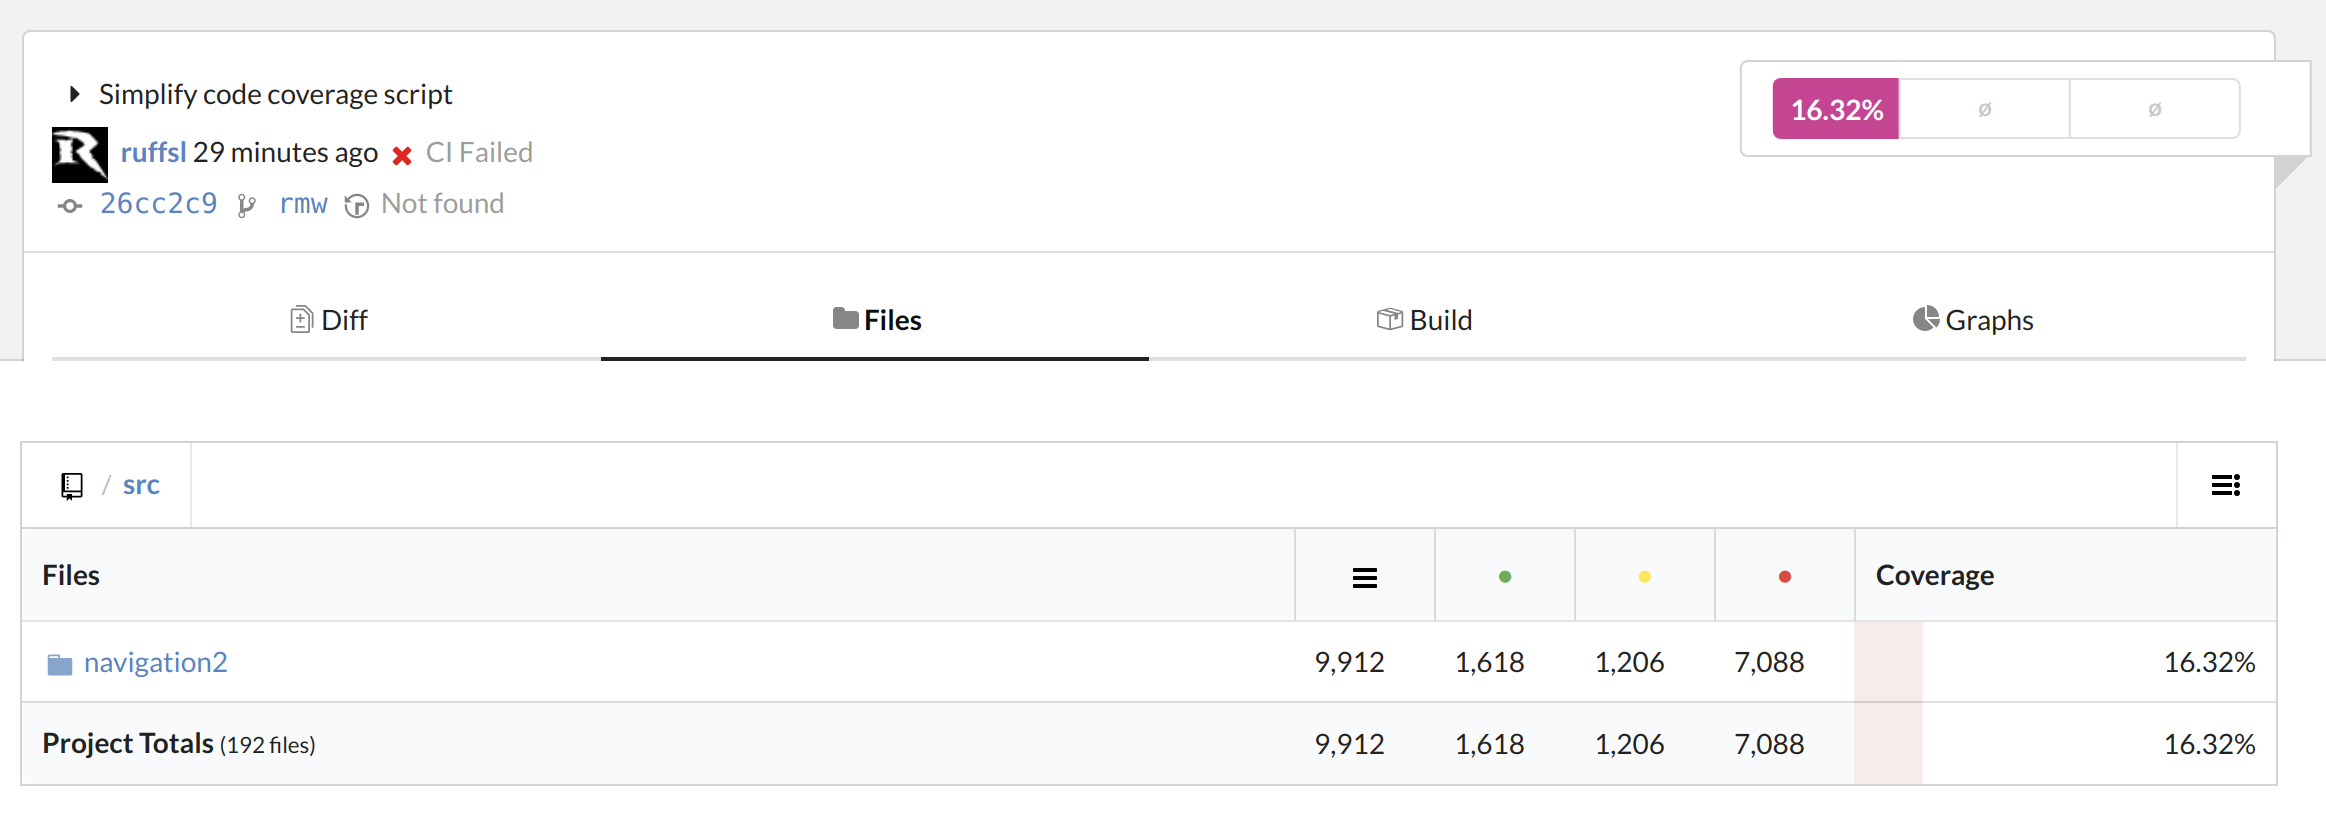This screenshot has width=2326, height=820.
Task: Switch to the Build tab
Action: point(1424,320)
